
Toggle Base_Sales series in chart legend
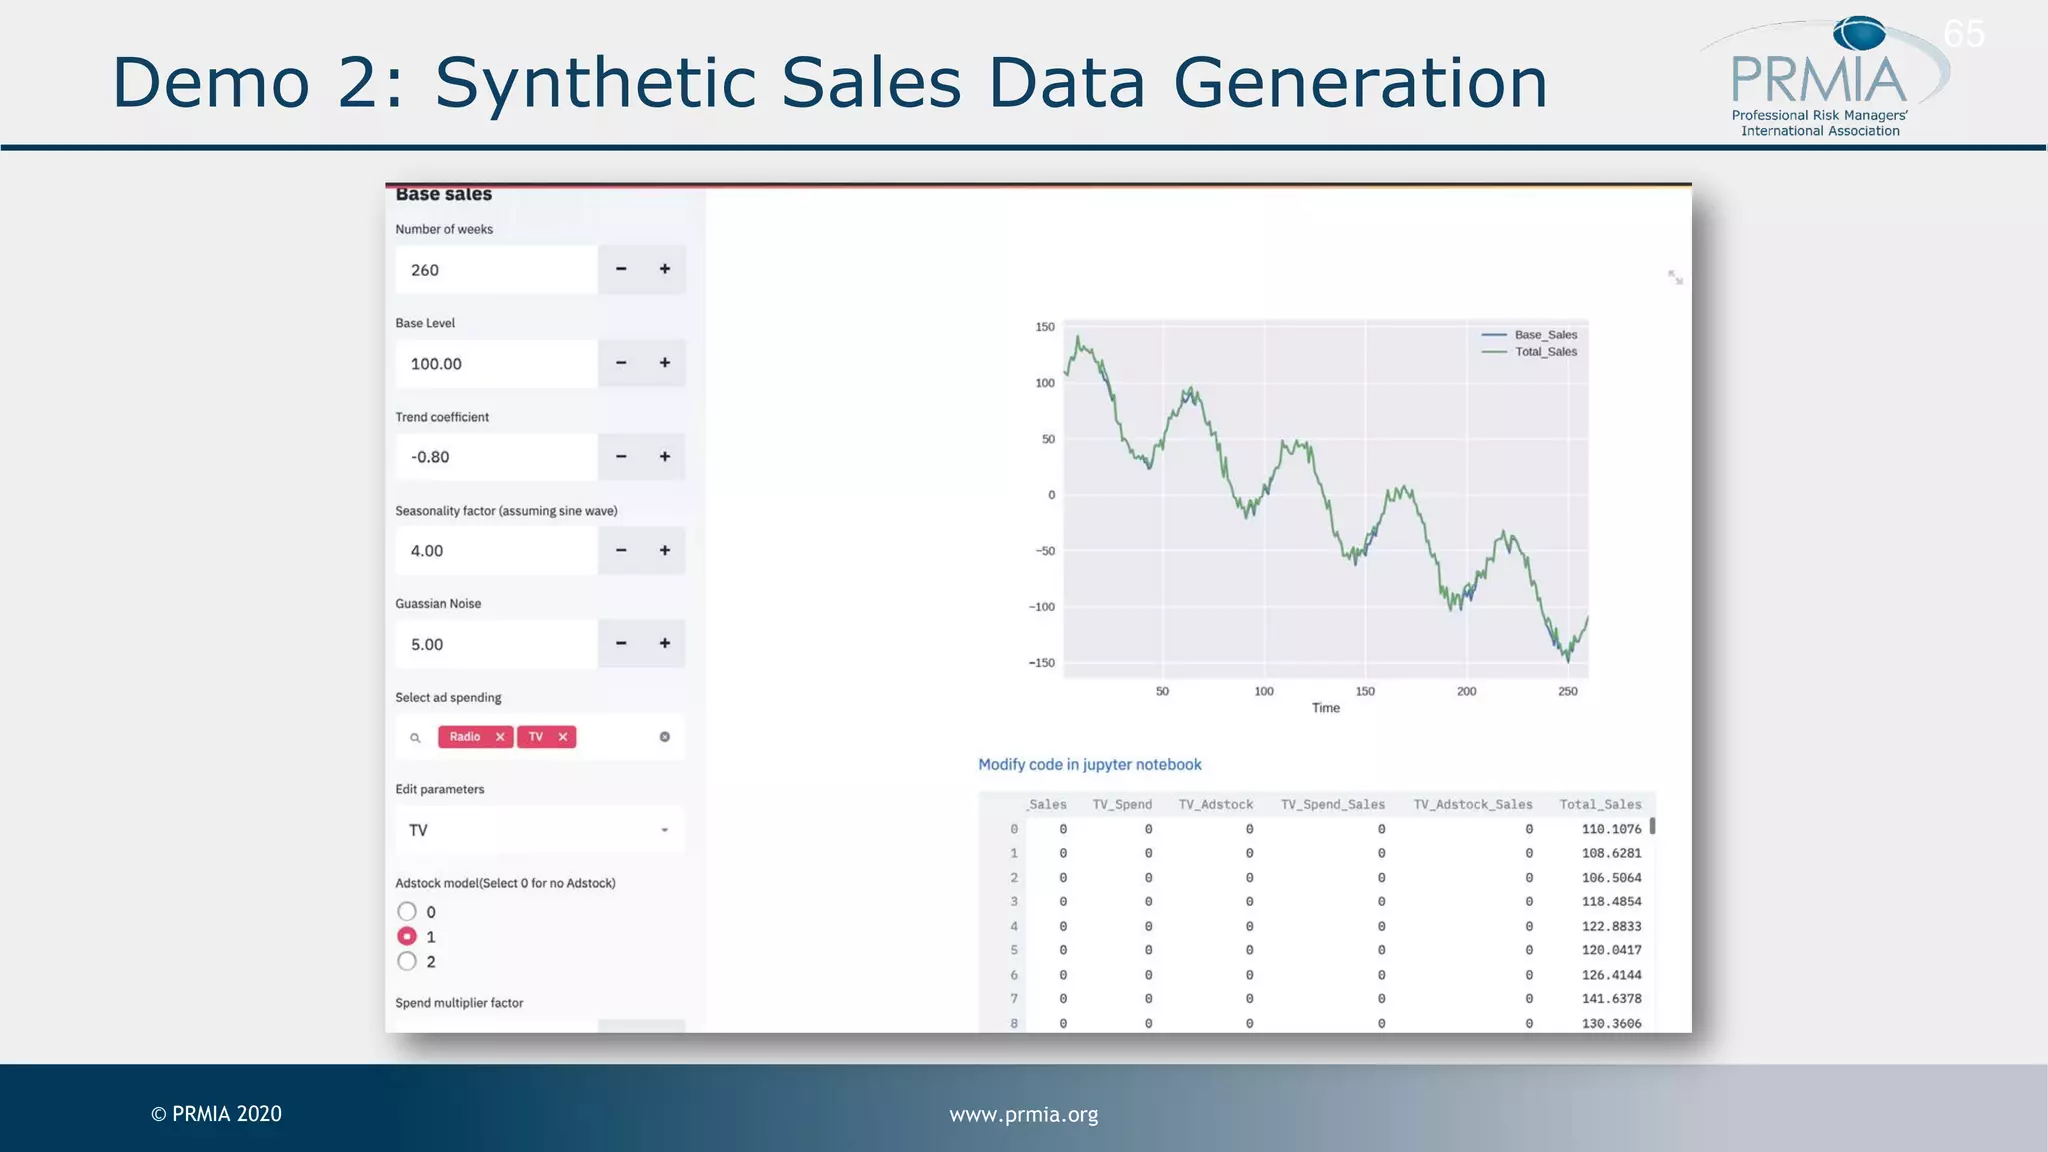[x=1544, y=335]
